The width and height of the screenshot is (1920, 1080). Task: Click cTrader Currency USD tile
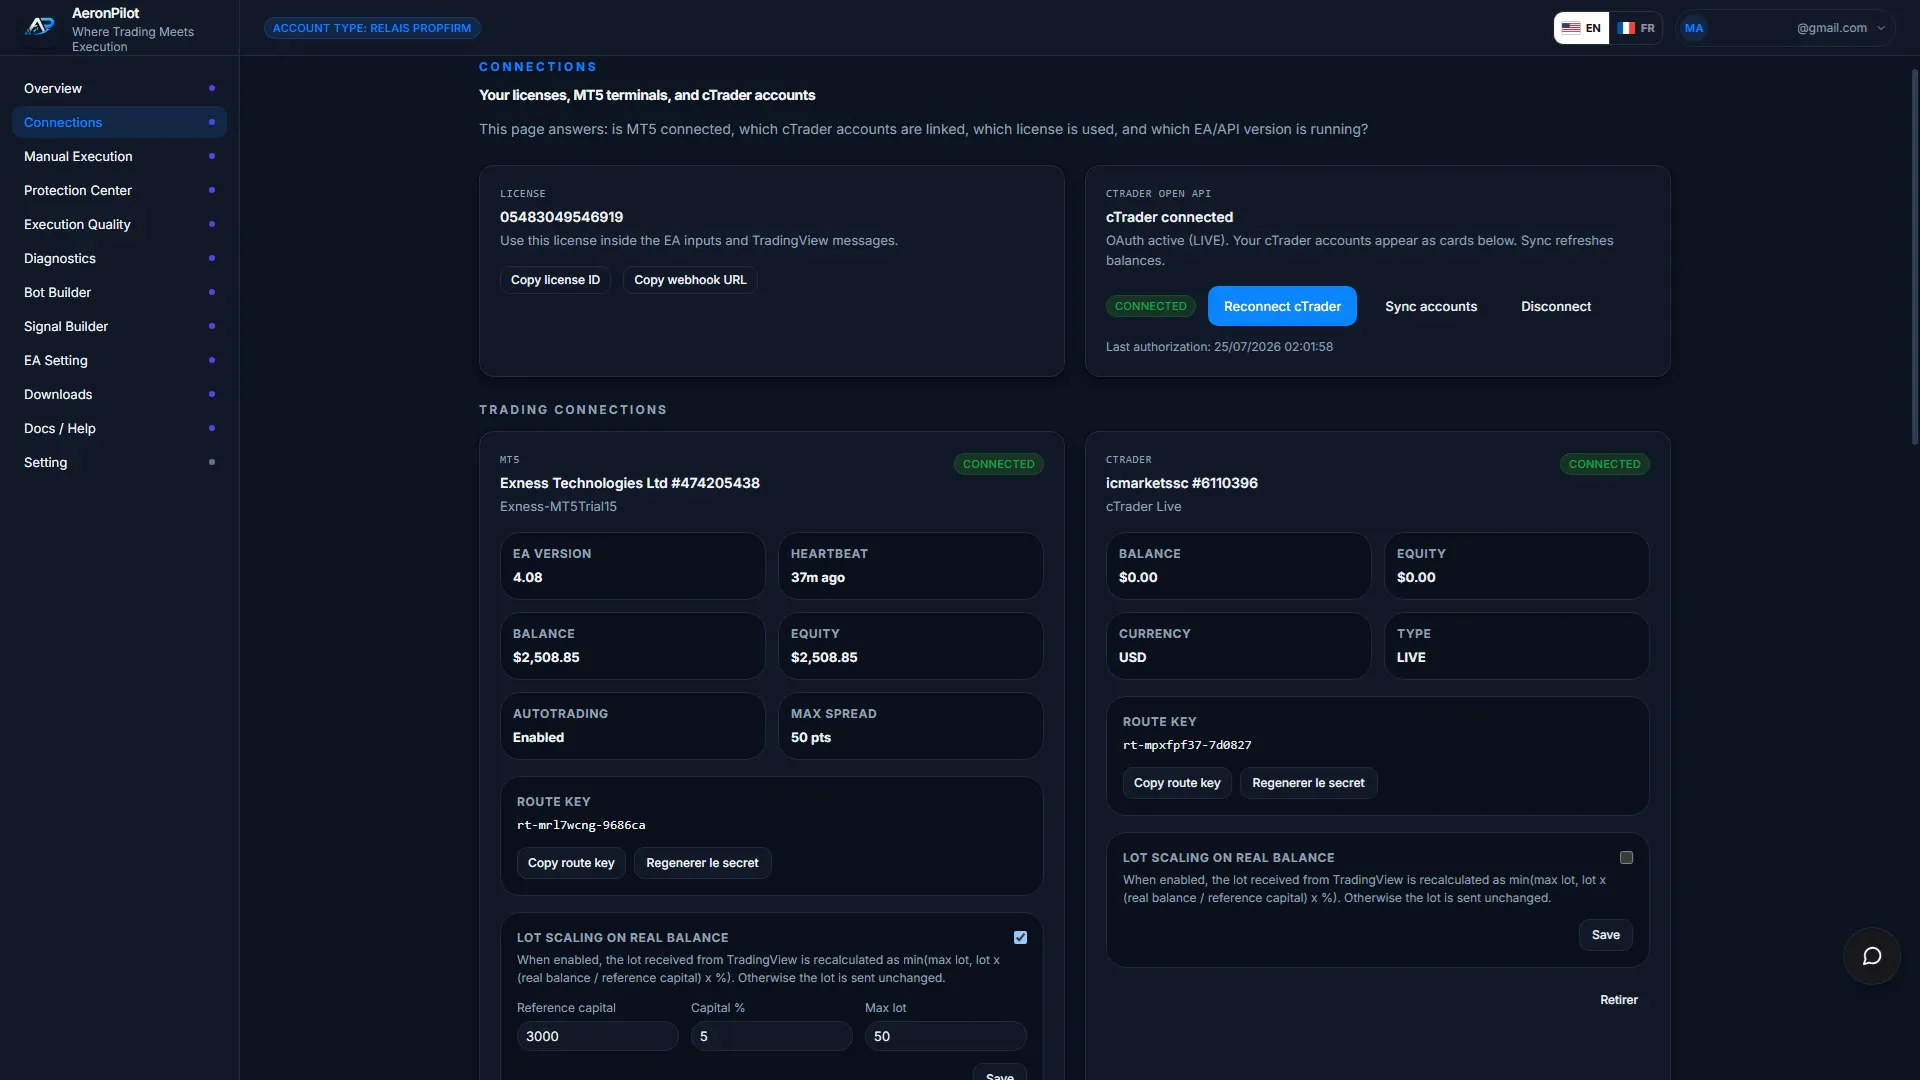point(1239,646)
